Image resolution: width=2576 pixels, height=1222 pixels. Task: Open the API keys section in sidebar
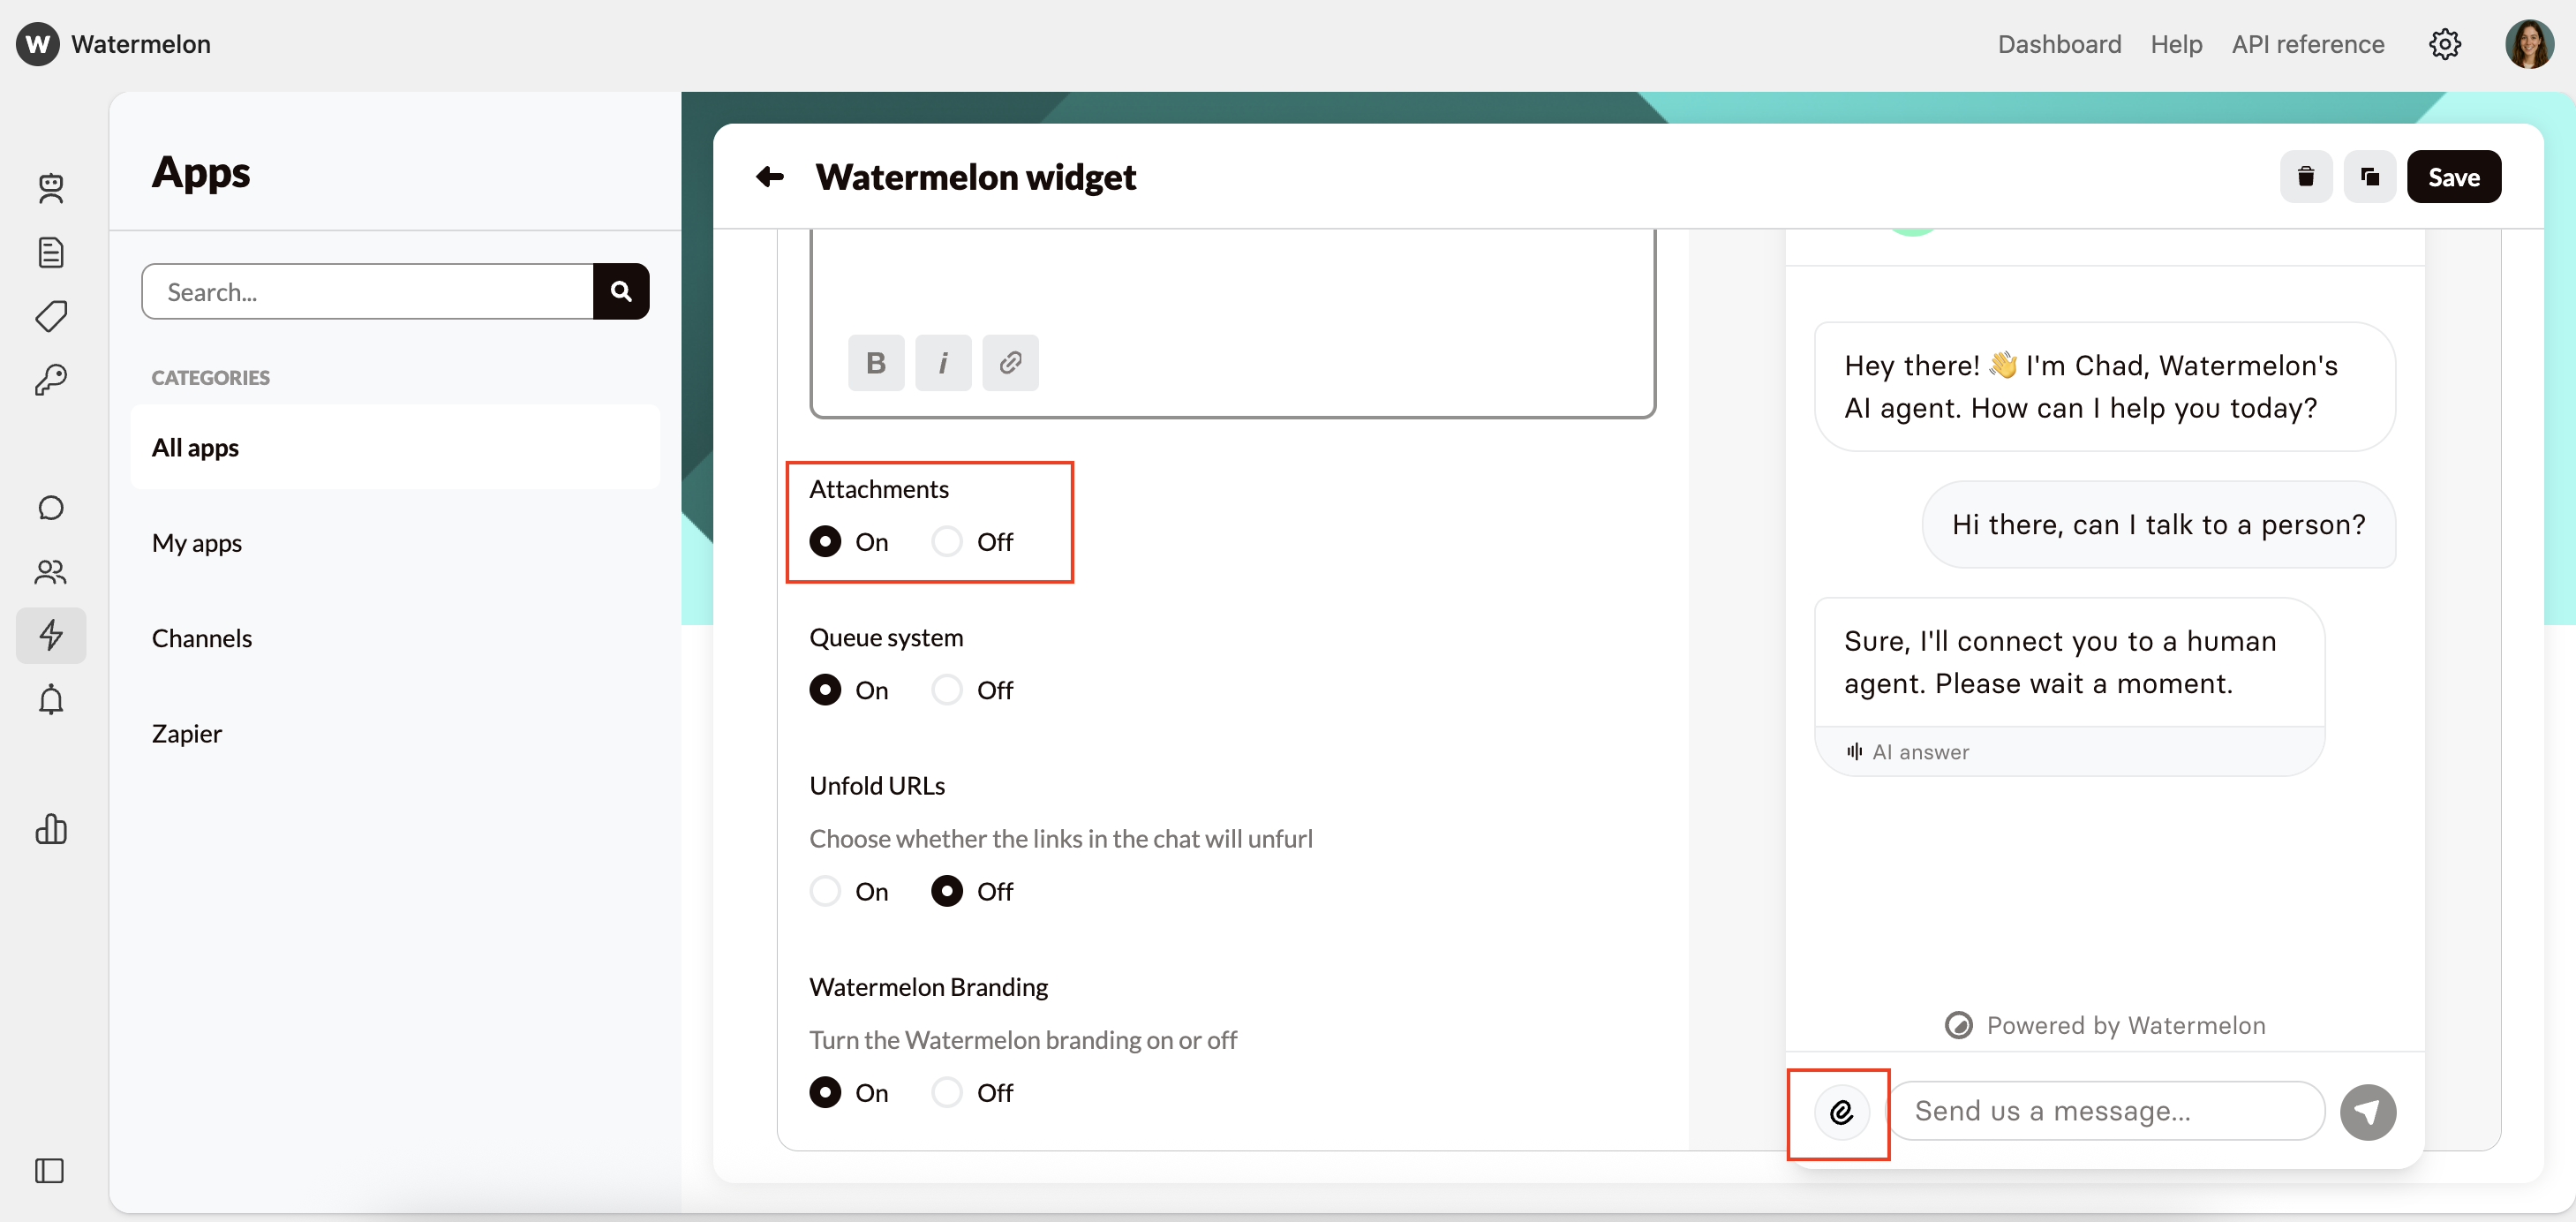click(x=51, y=380)
